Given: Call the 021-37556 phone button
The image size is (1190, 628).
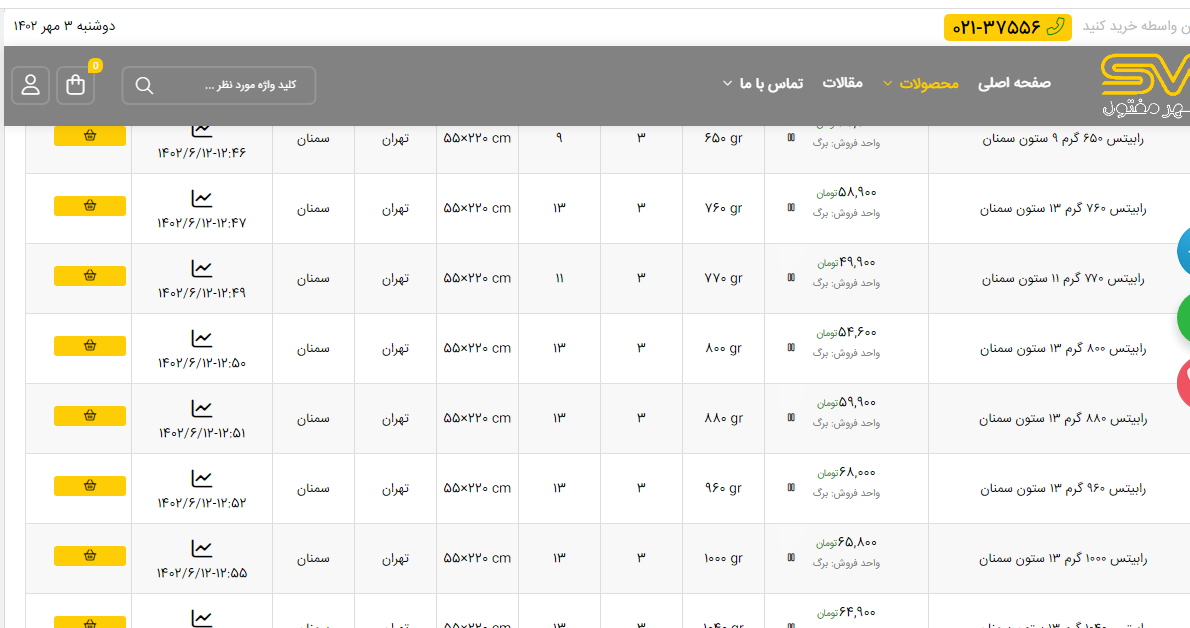Looking at the screenshot, I should click(x=1007, y=27).
